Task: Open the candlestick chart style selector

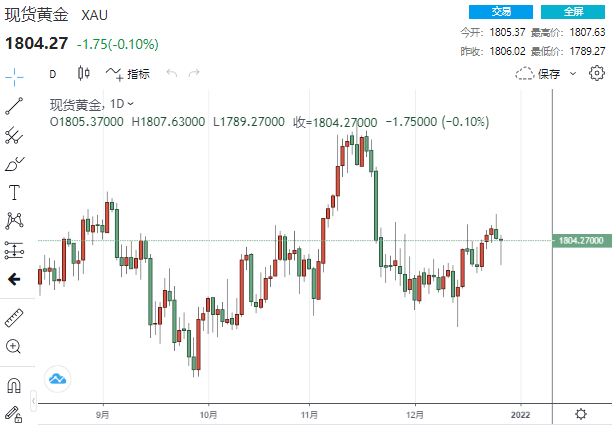Action: pyautogui.click(x=83, y=73)
